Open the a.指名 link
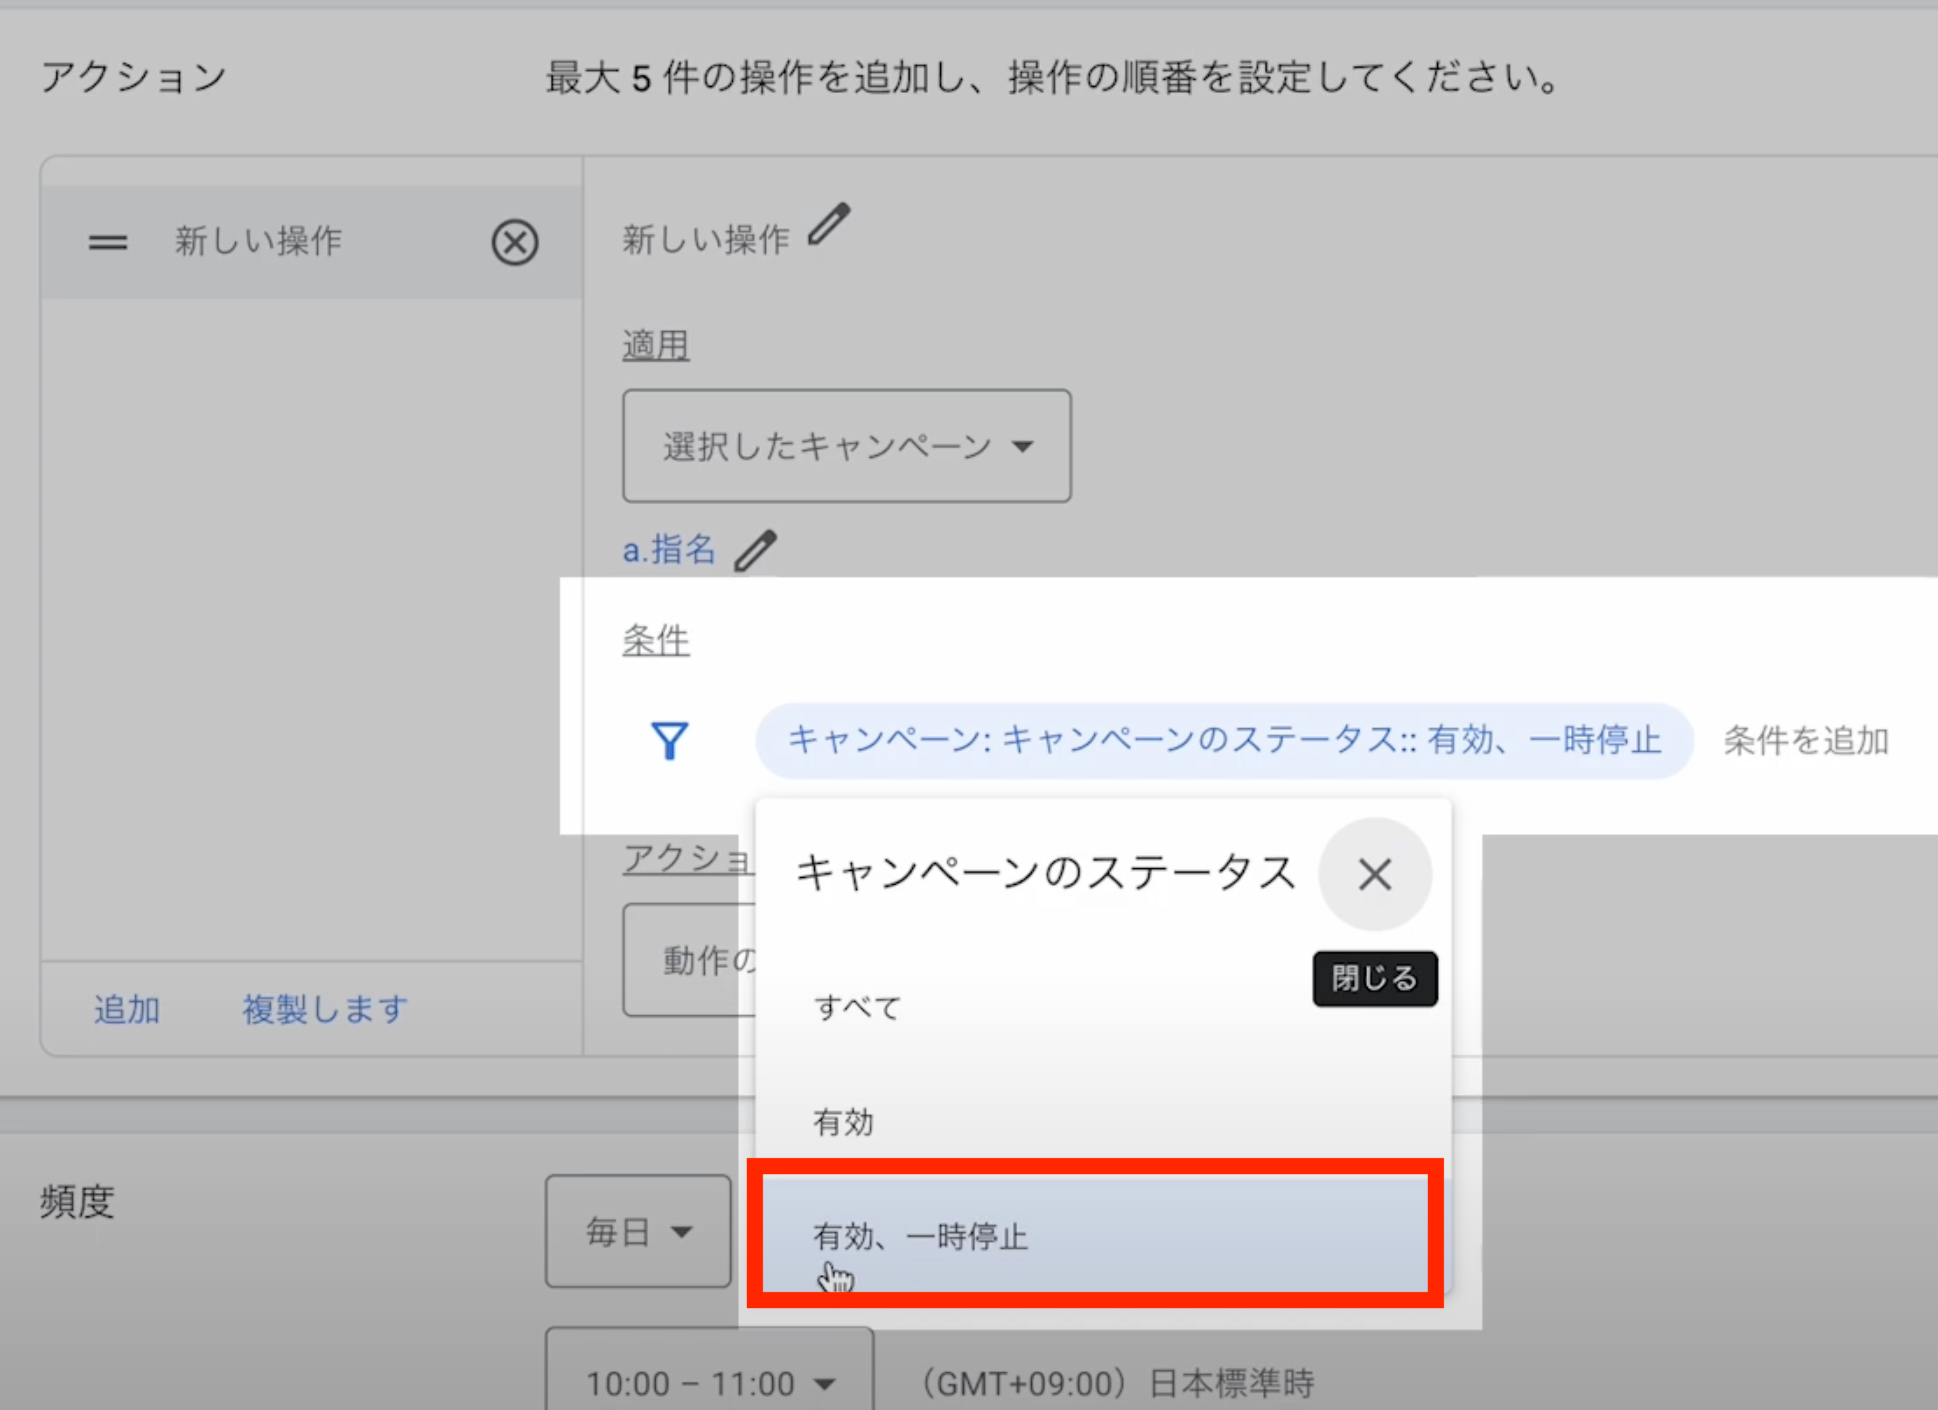The image size is (1938, 1410). (669, 550)
